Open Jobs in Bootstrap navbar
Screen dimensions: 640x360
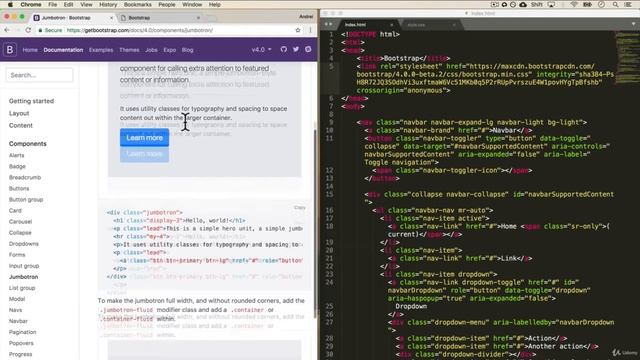pos(151,50)
